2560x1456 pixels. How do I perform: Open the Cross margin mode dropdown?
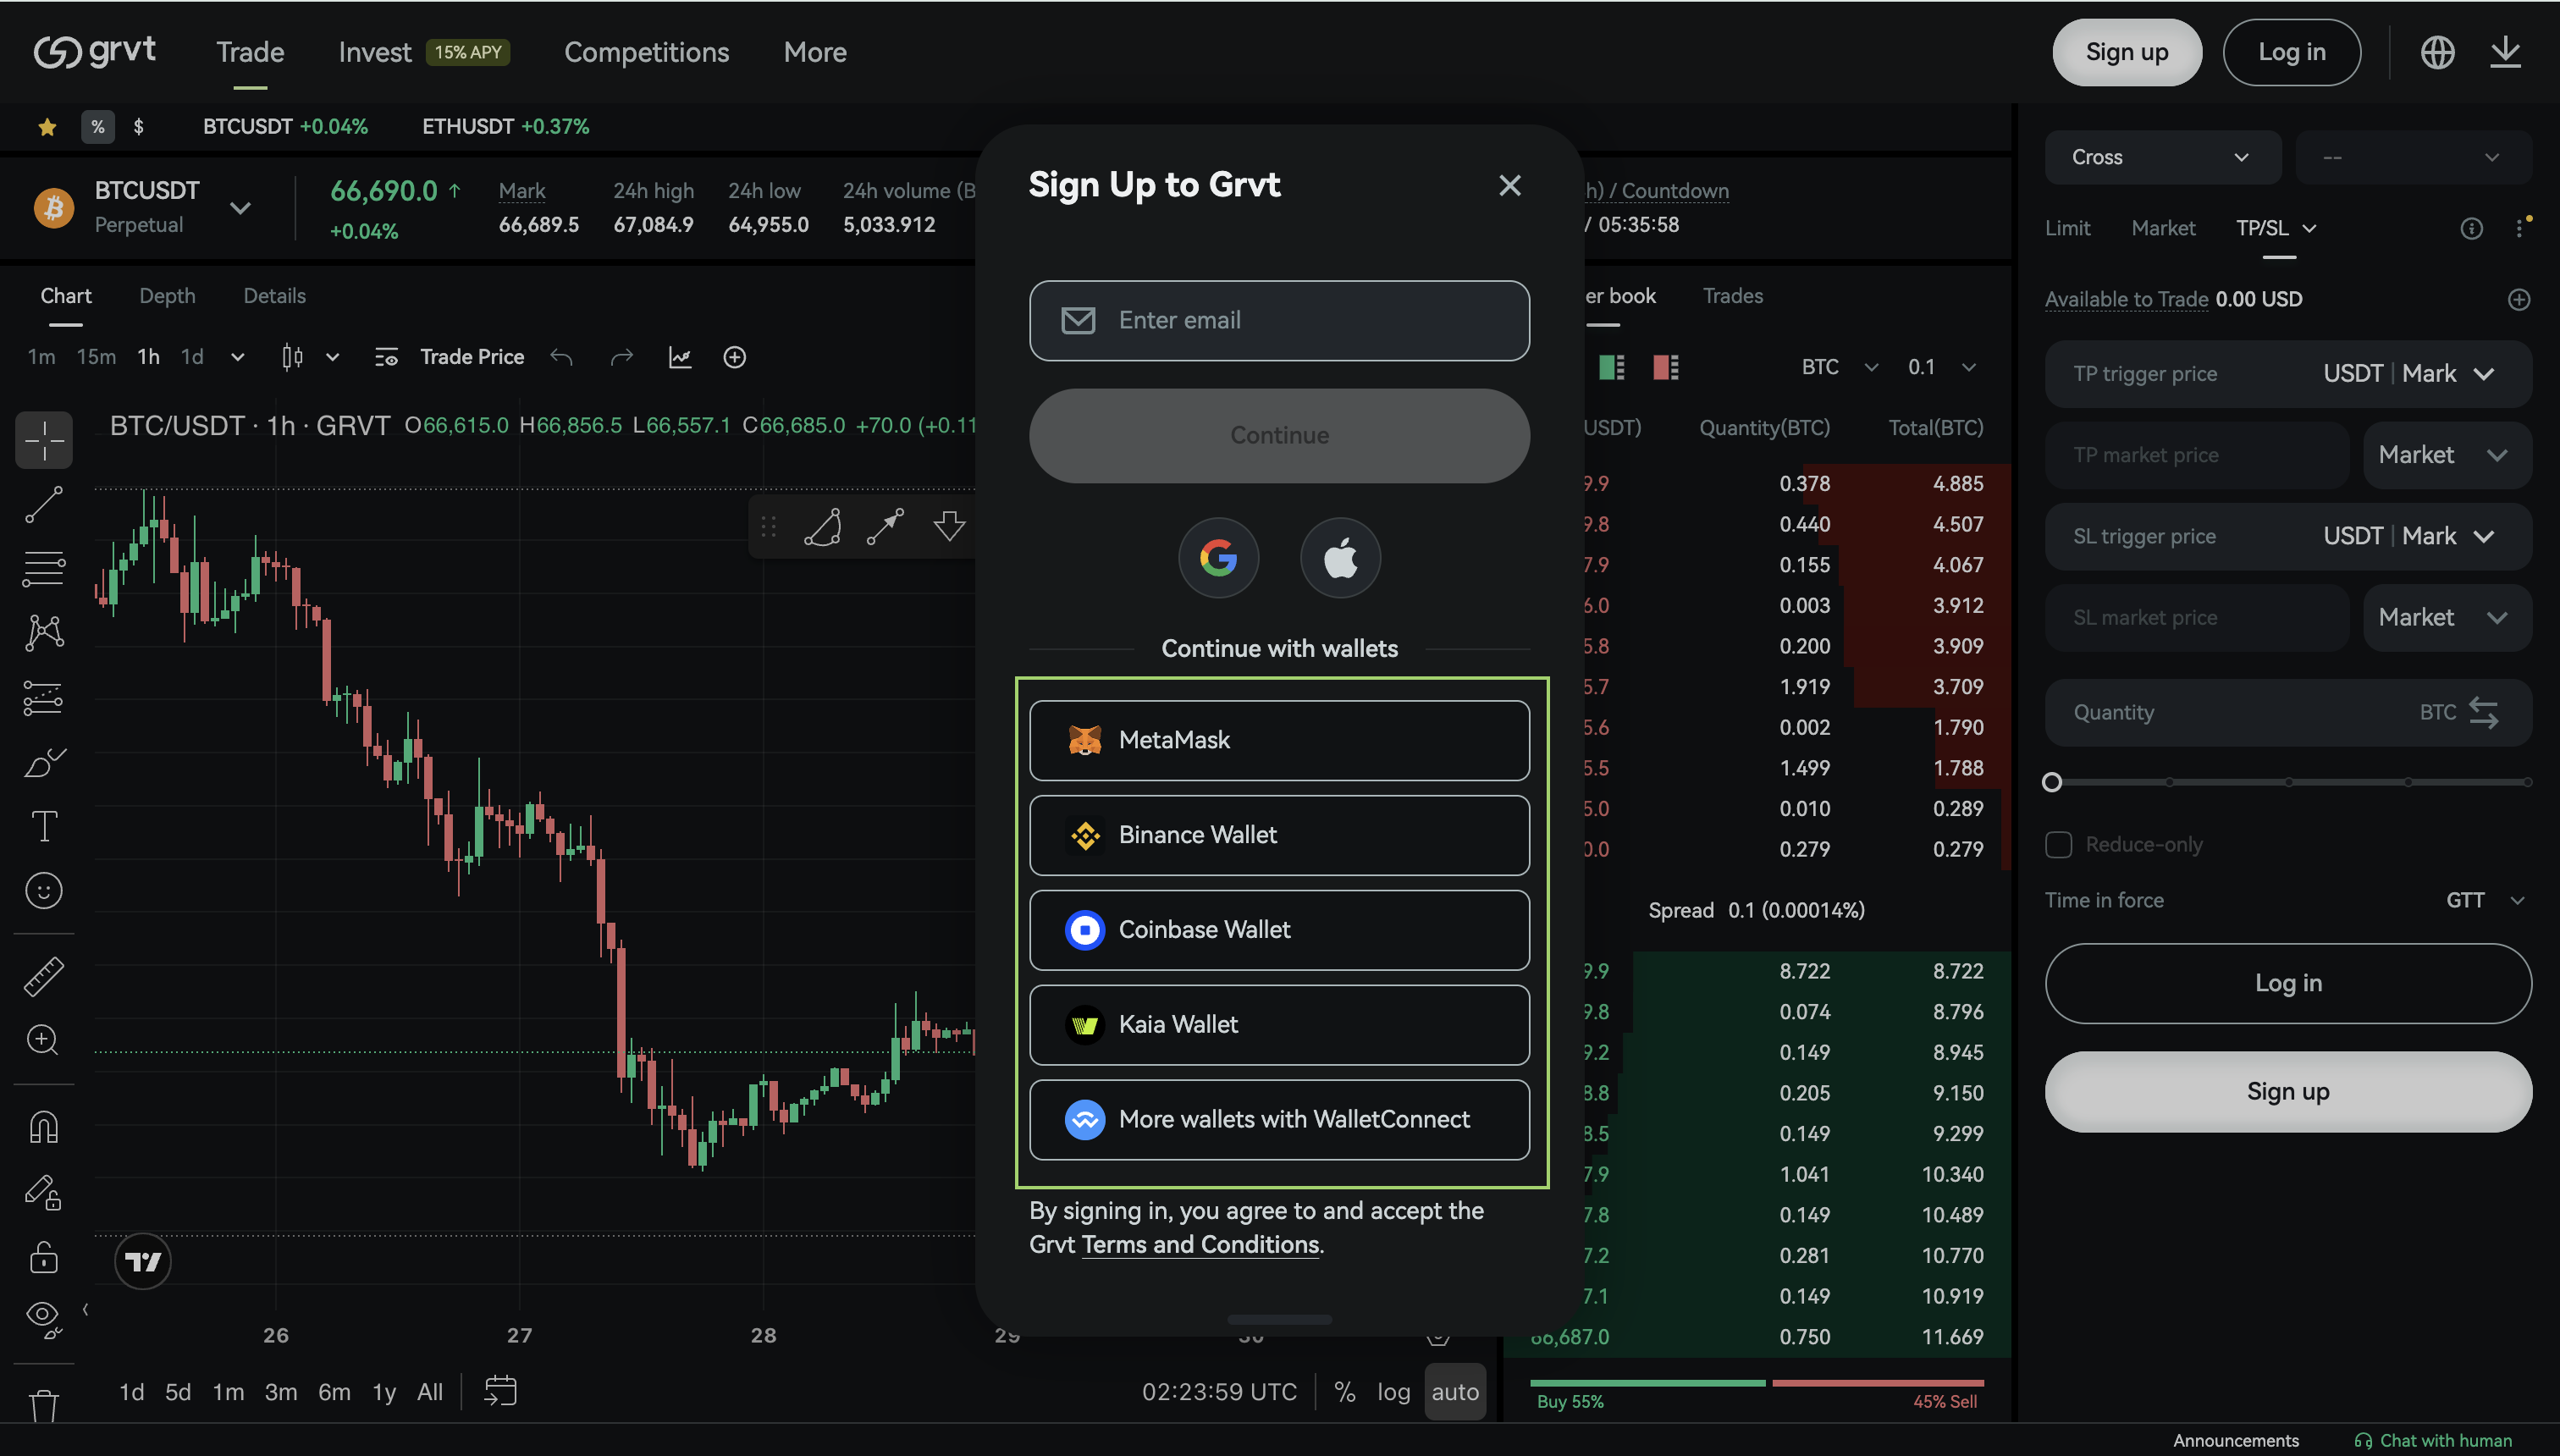(2163, 157)
